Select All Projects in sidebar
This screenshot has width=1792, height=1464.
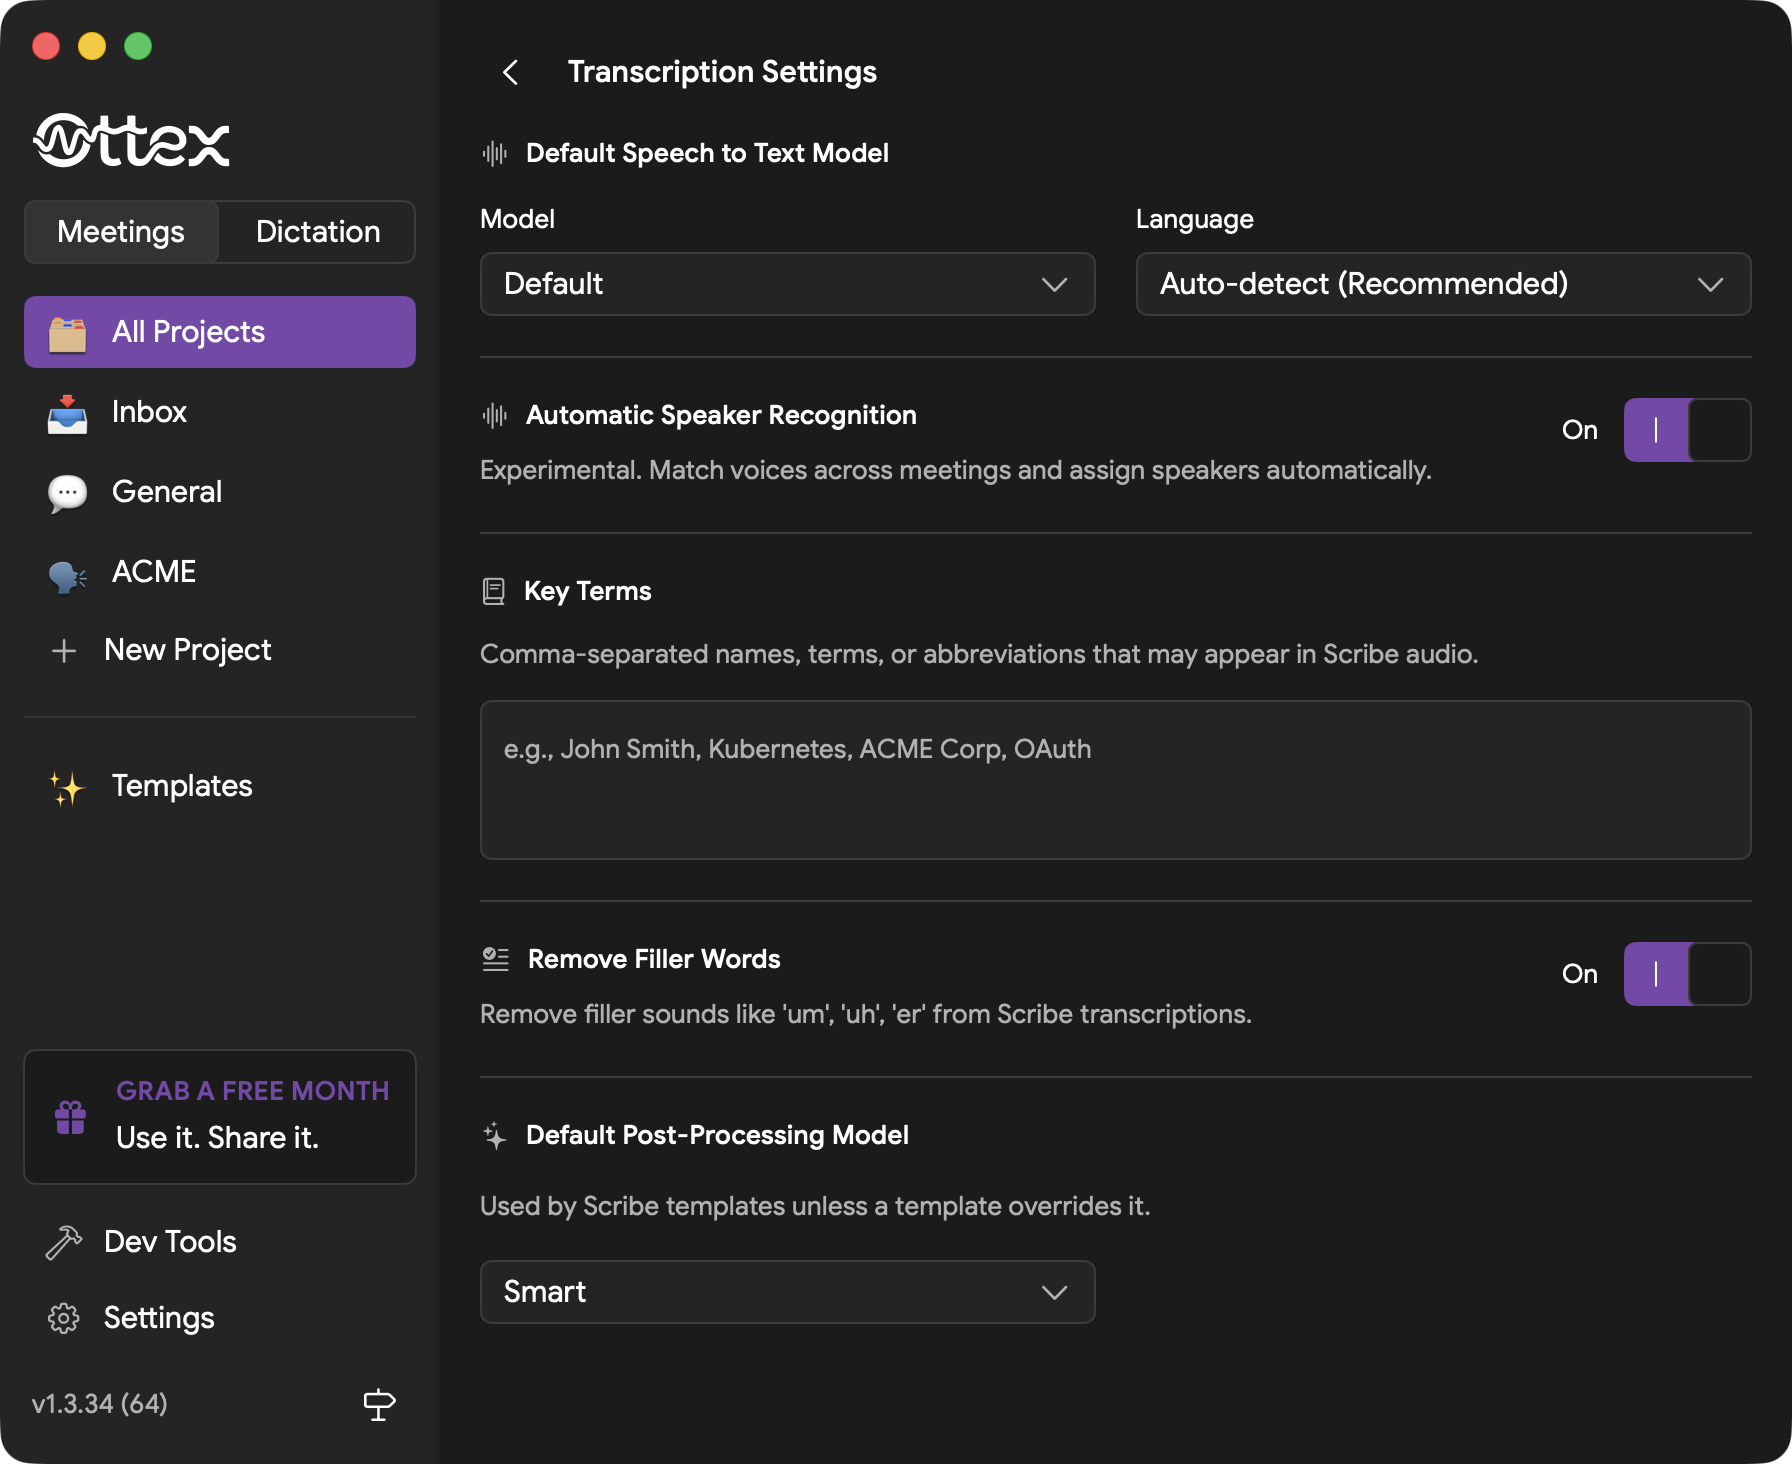tap(220, 332)
